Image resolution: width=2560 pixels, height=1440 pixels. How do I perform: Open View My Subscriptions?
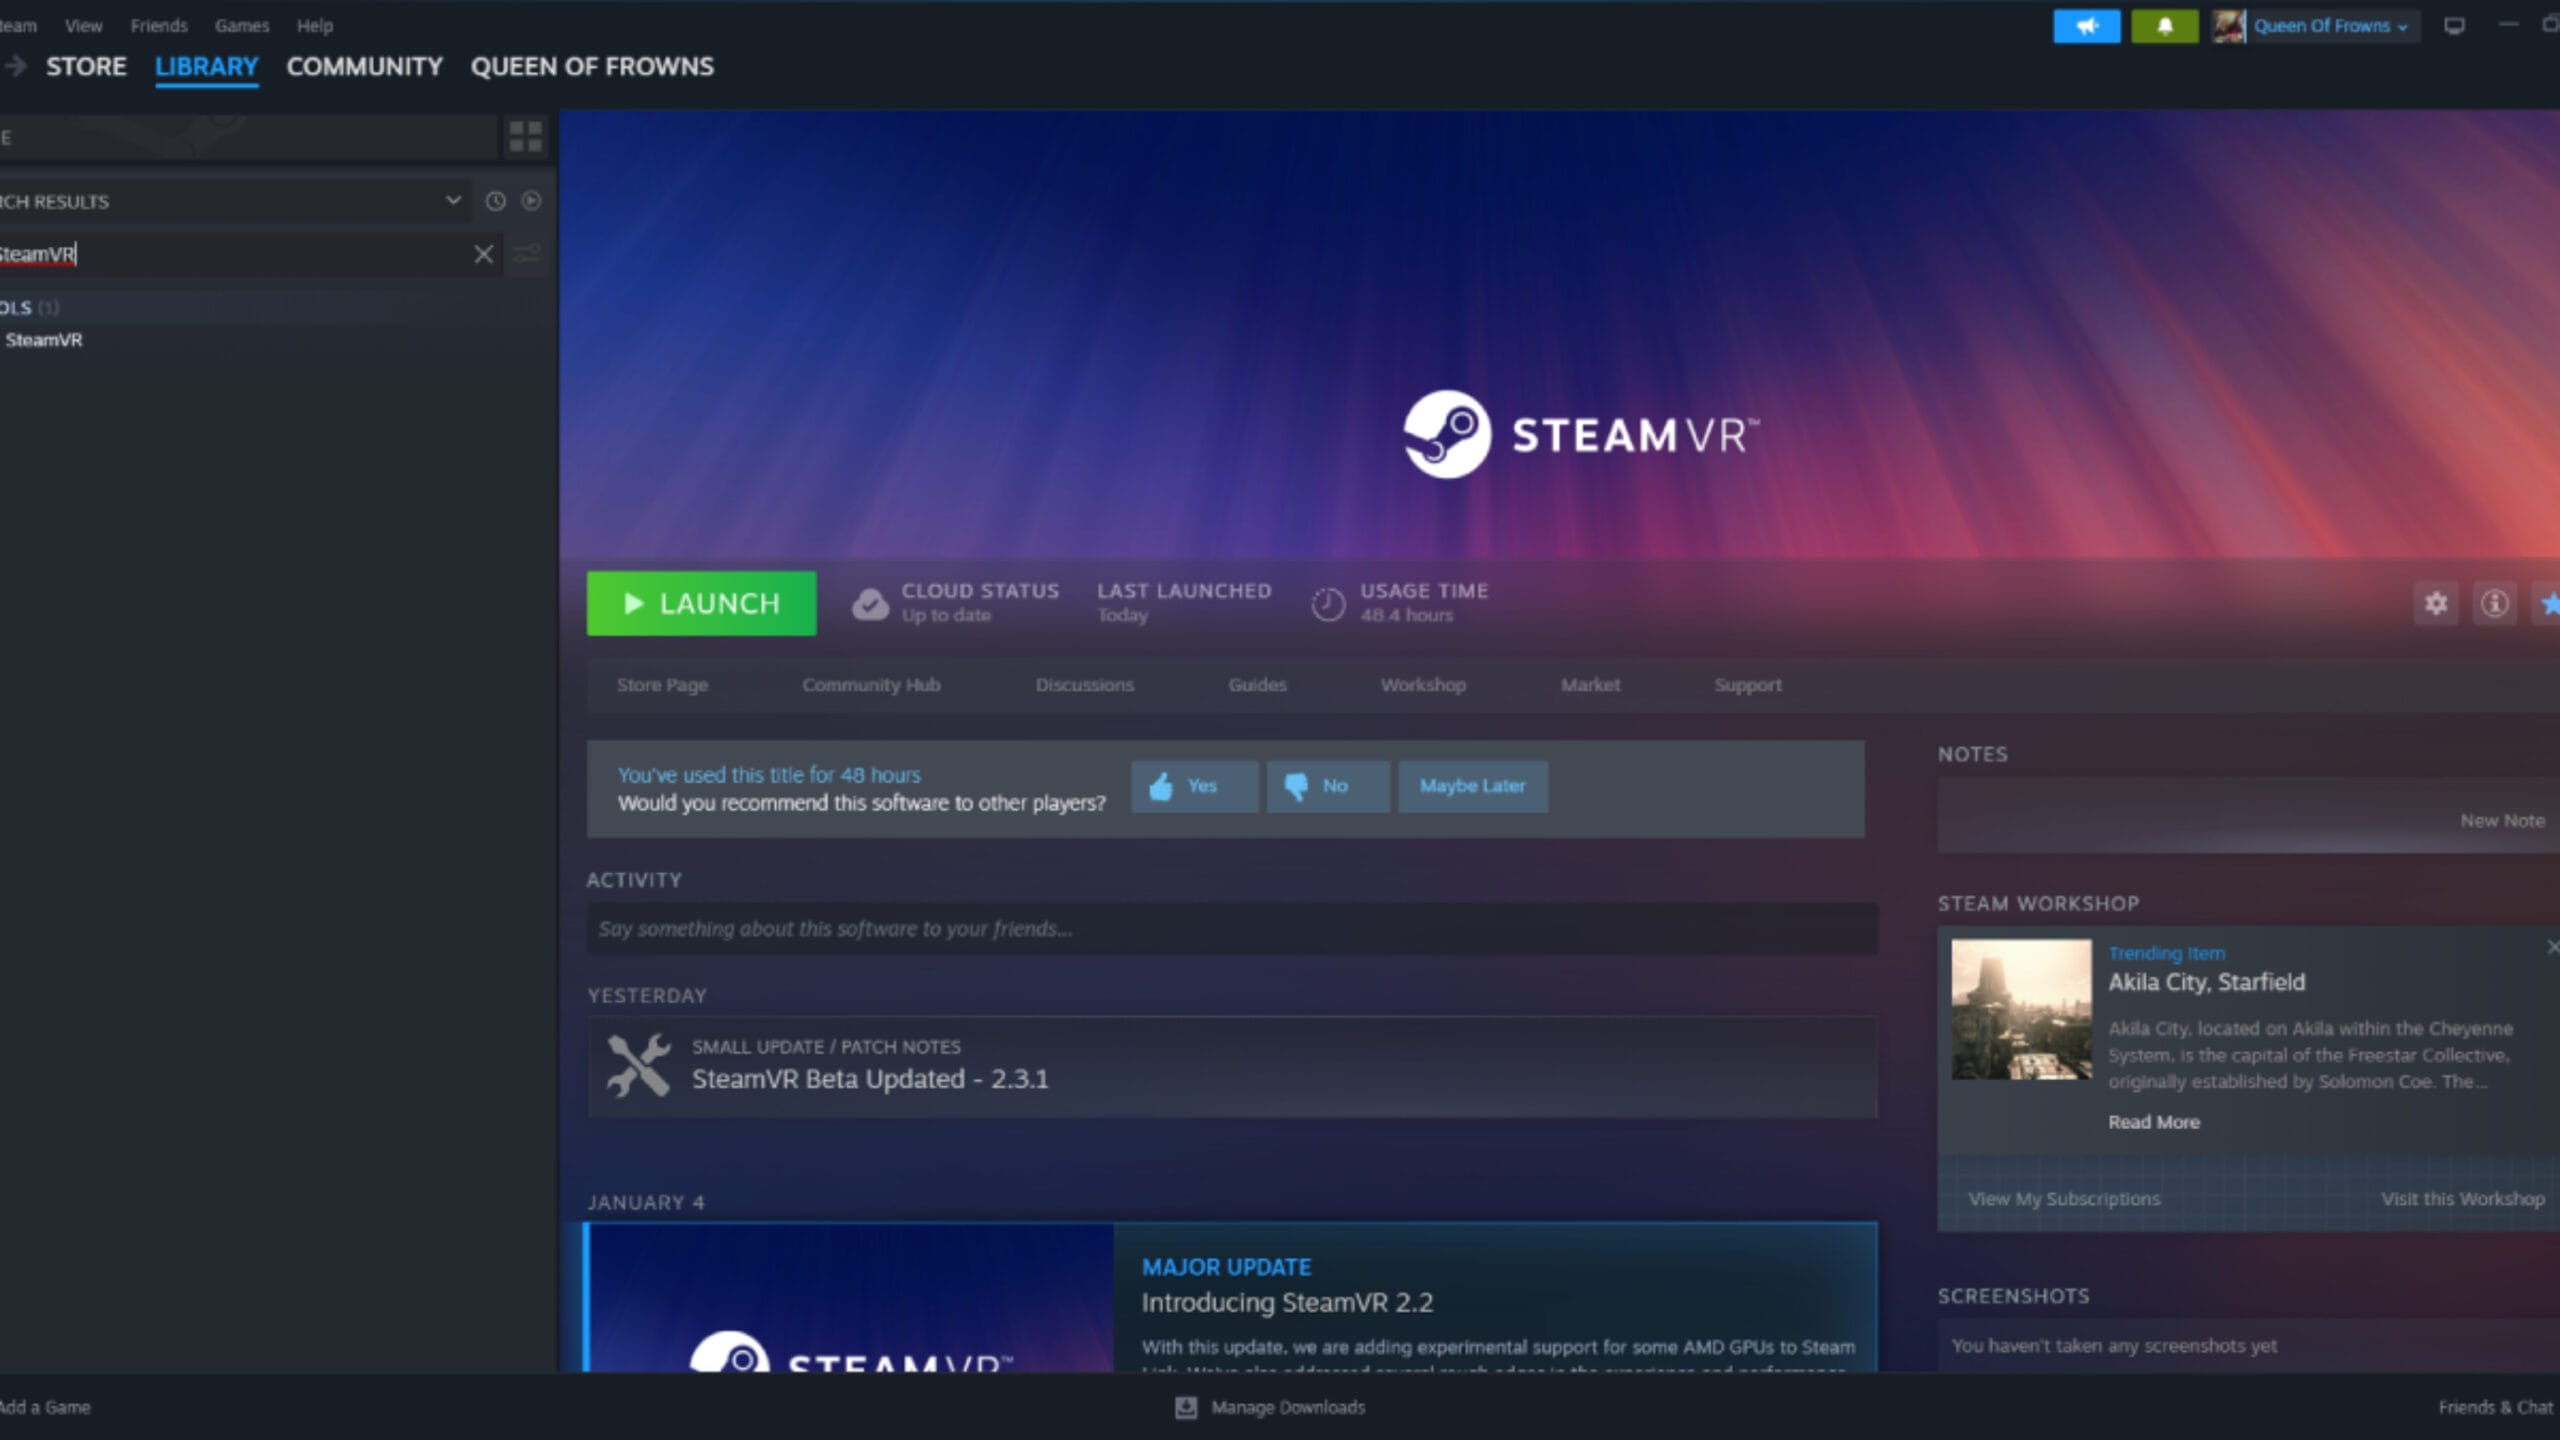pos(2064,1198)
